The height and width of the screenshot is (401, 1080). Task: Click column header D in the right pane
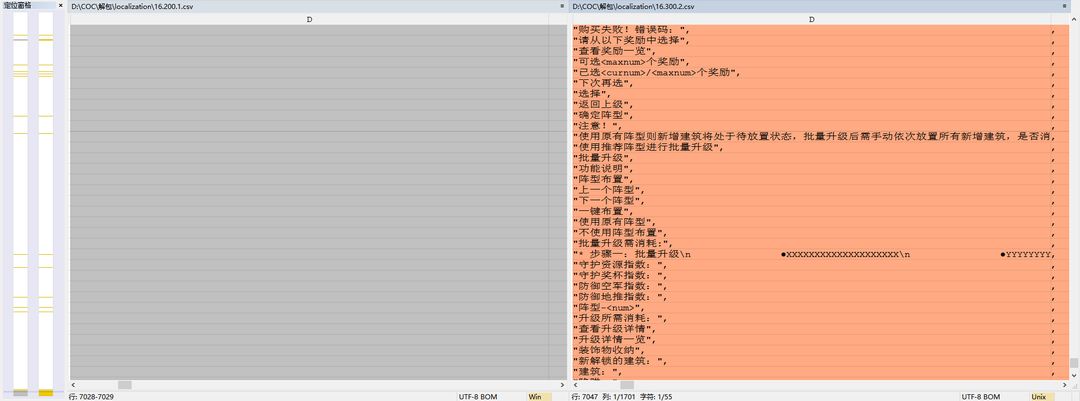pos(812,20)
